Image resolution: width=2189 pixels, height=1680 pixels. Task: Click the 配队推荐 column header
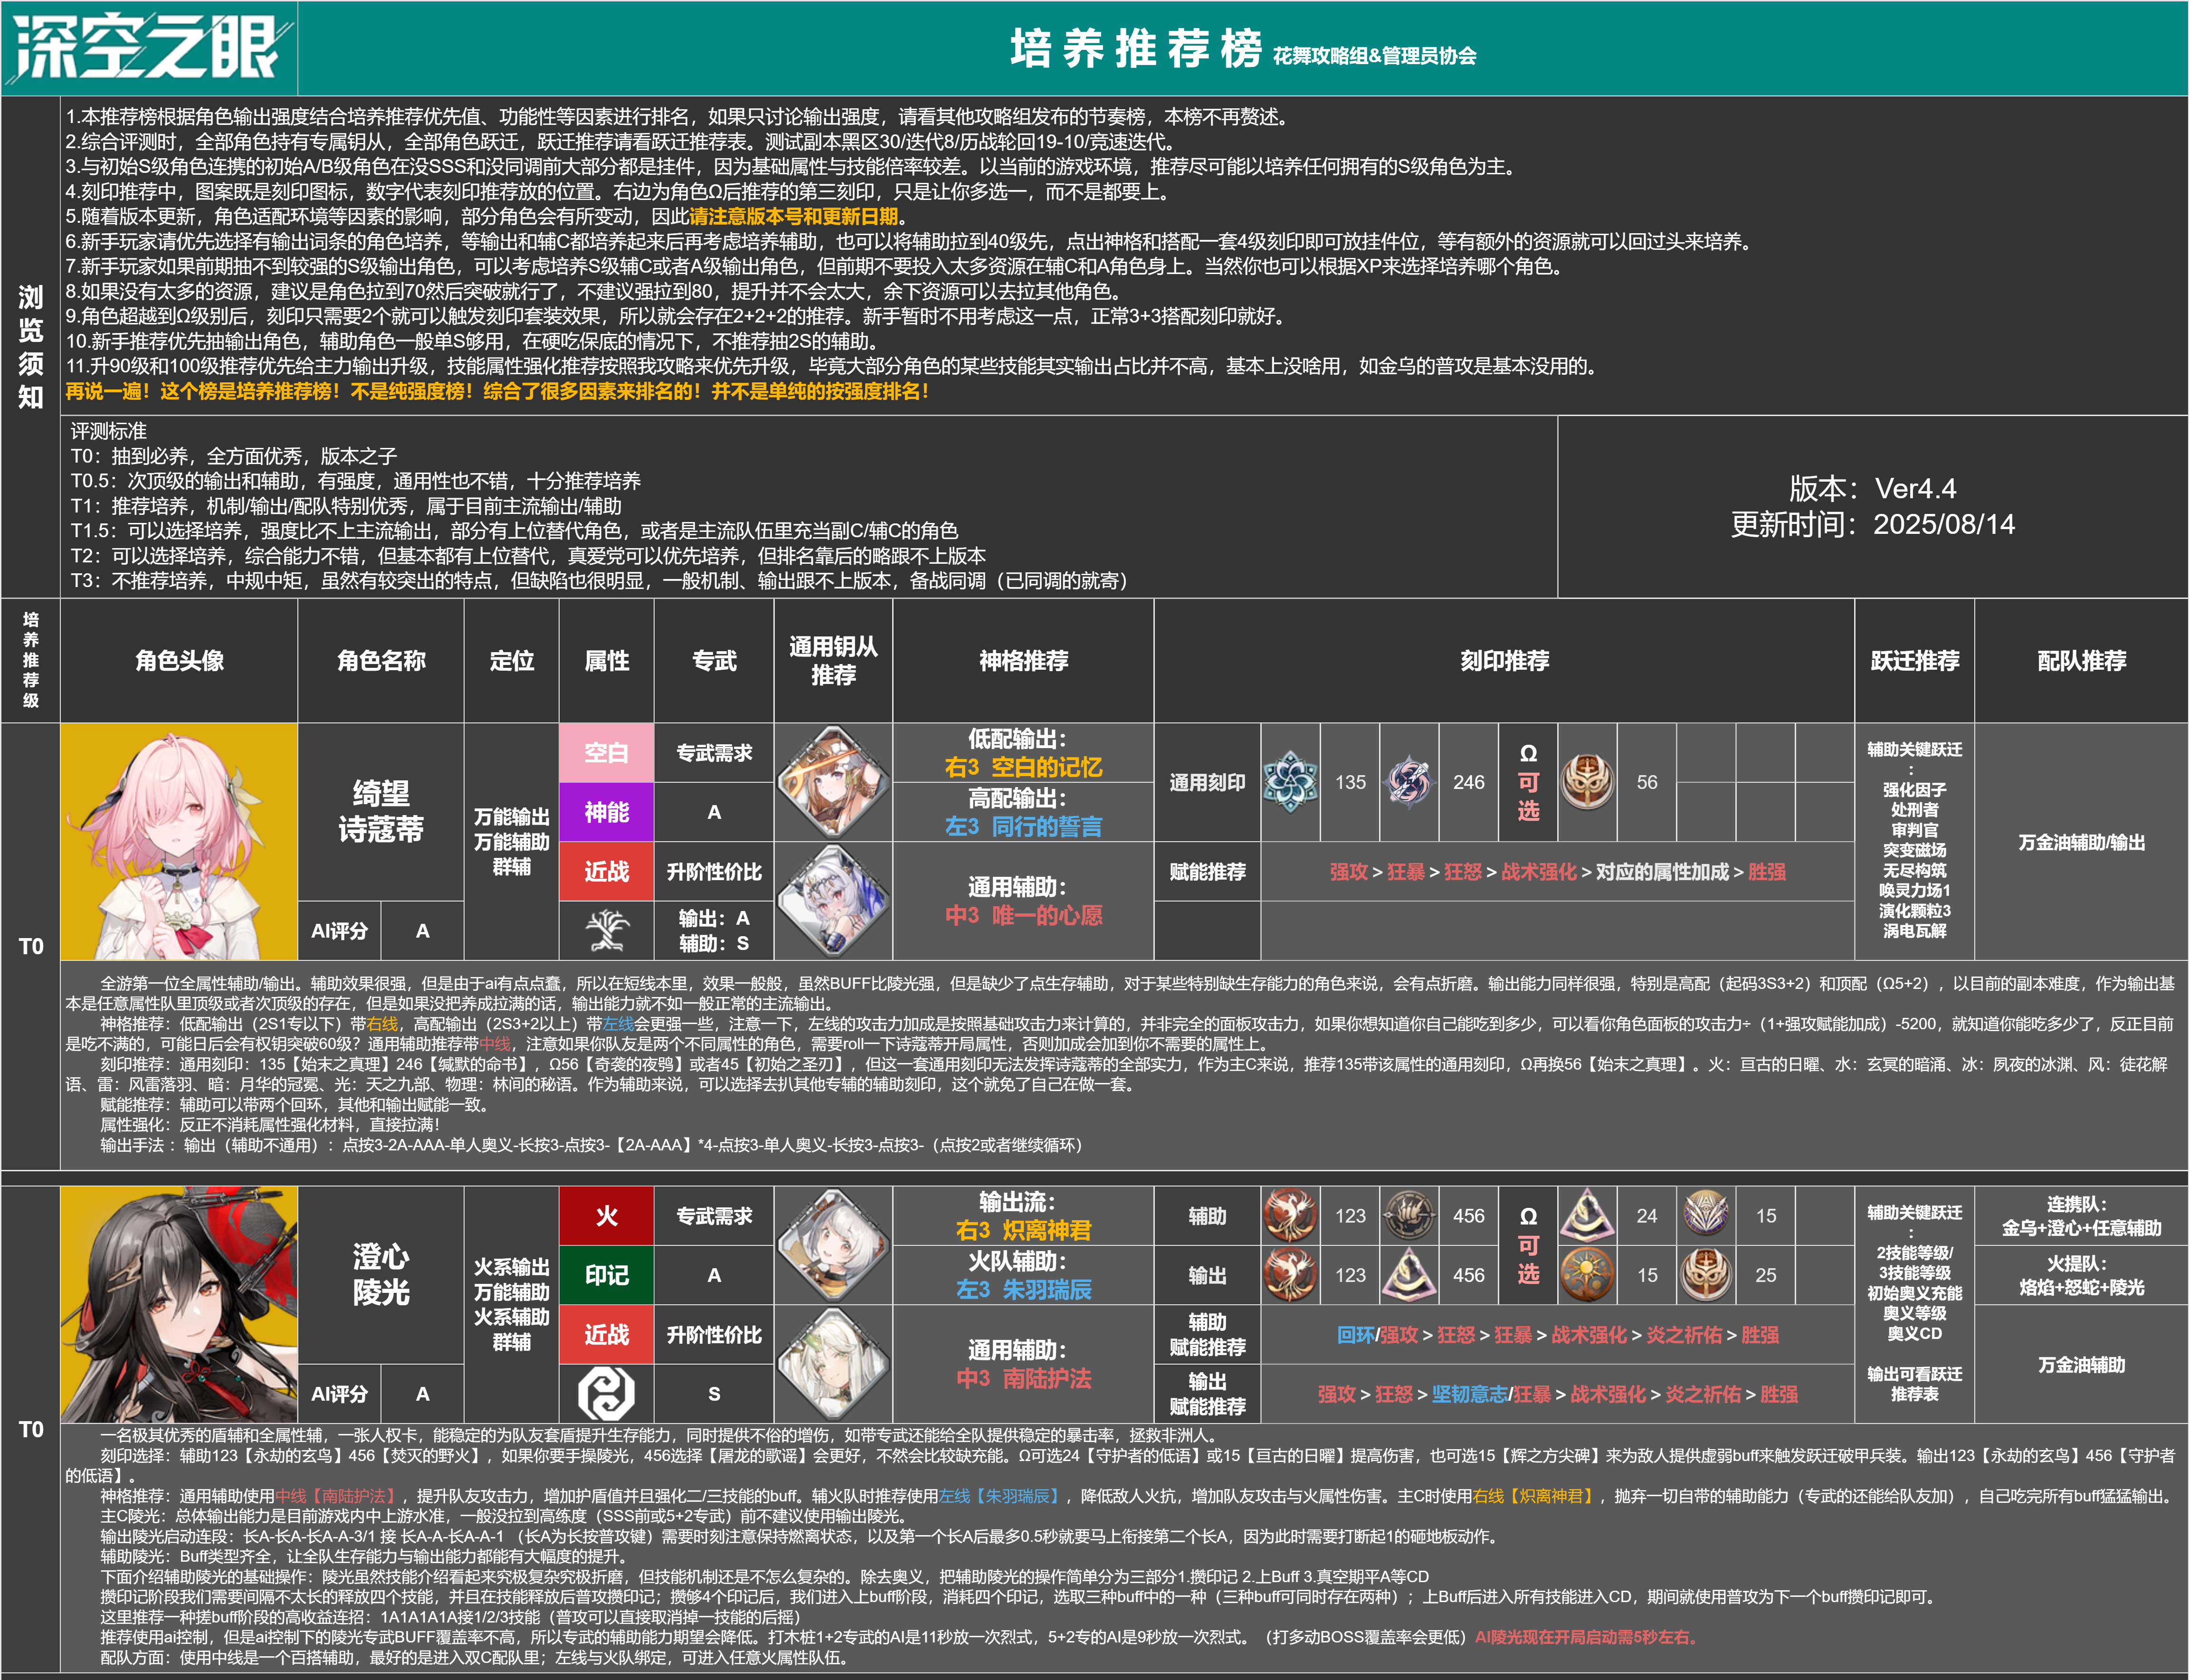coord(2081,660)
